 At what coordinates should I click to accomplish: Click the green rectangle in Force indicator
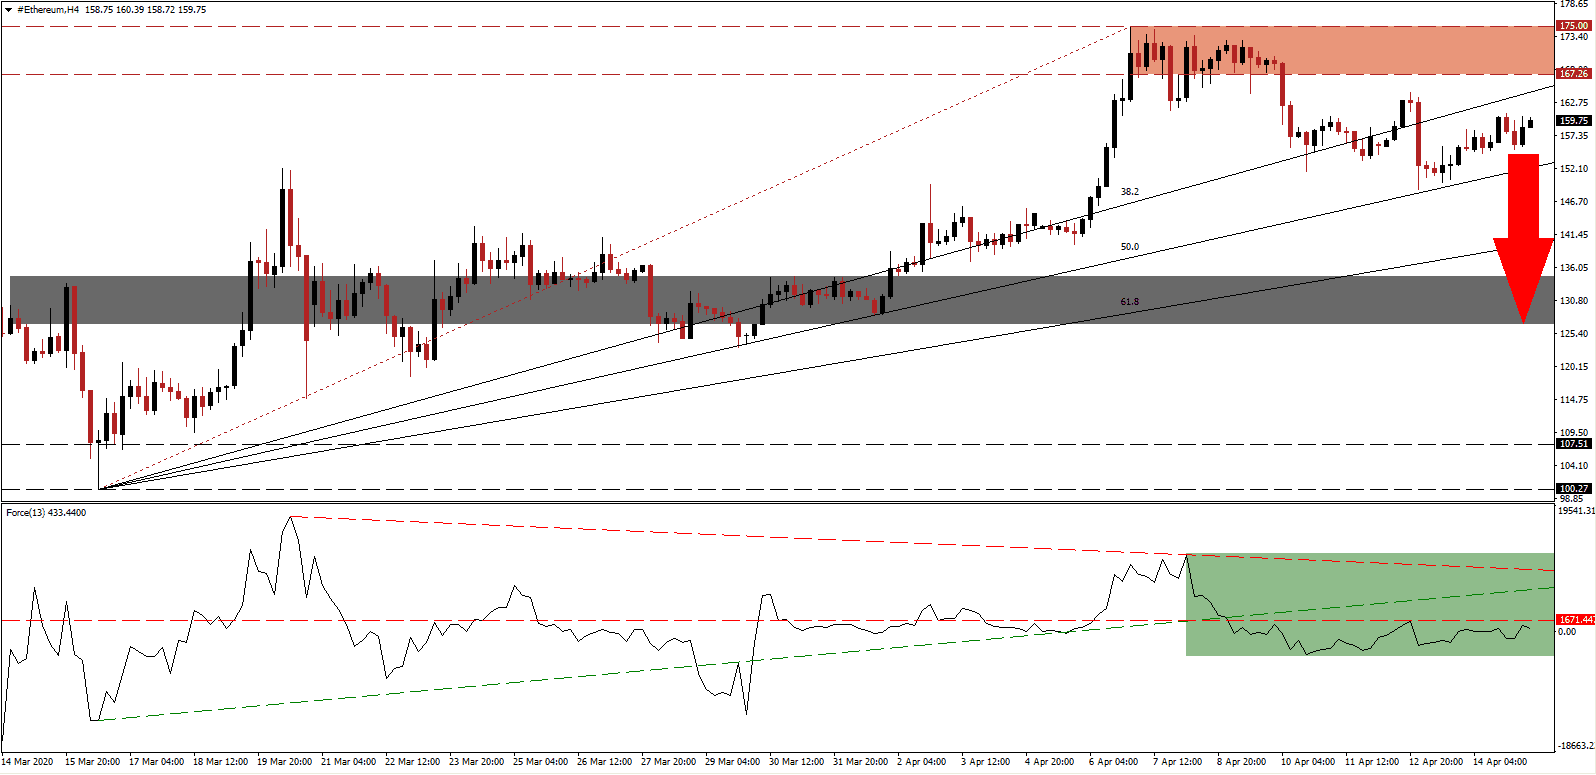[1370, 604]
